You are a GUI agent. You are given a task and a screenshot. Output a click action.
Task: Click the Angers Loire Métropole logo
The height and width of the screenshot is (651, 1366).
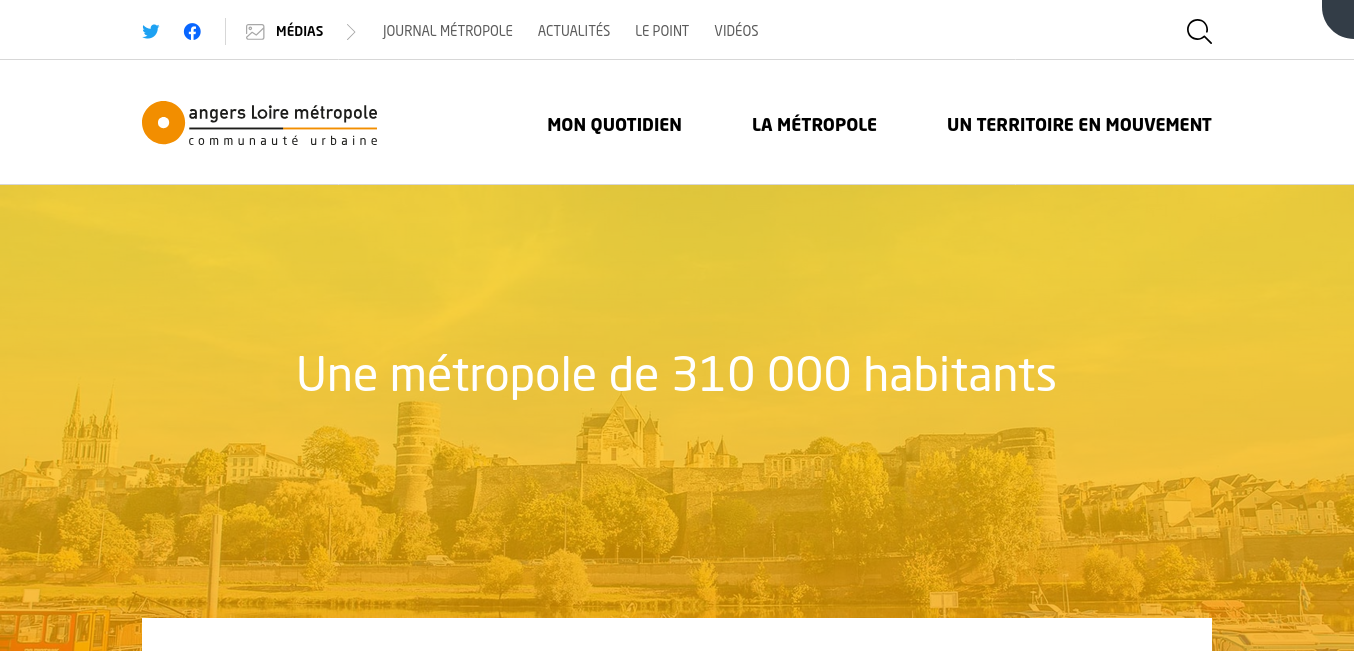pyautogui.click(x=260, y=123)
